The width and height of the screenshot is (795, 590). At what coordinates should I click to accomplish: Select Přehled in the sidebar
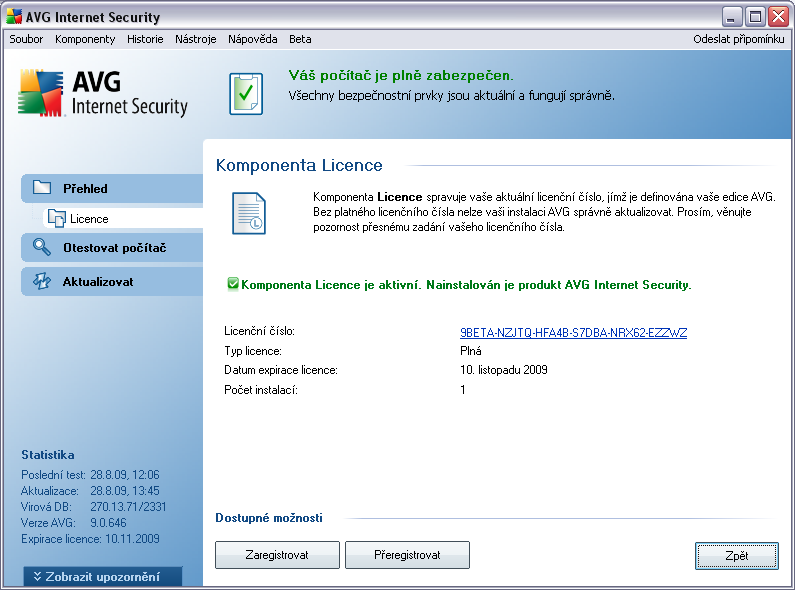(112, 188)
